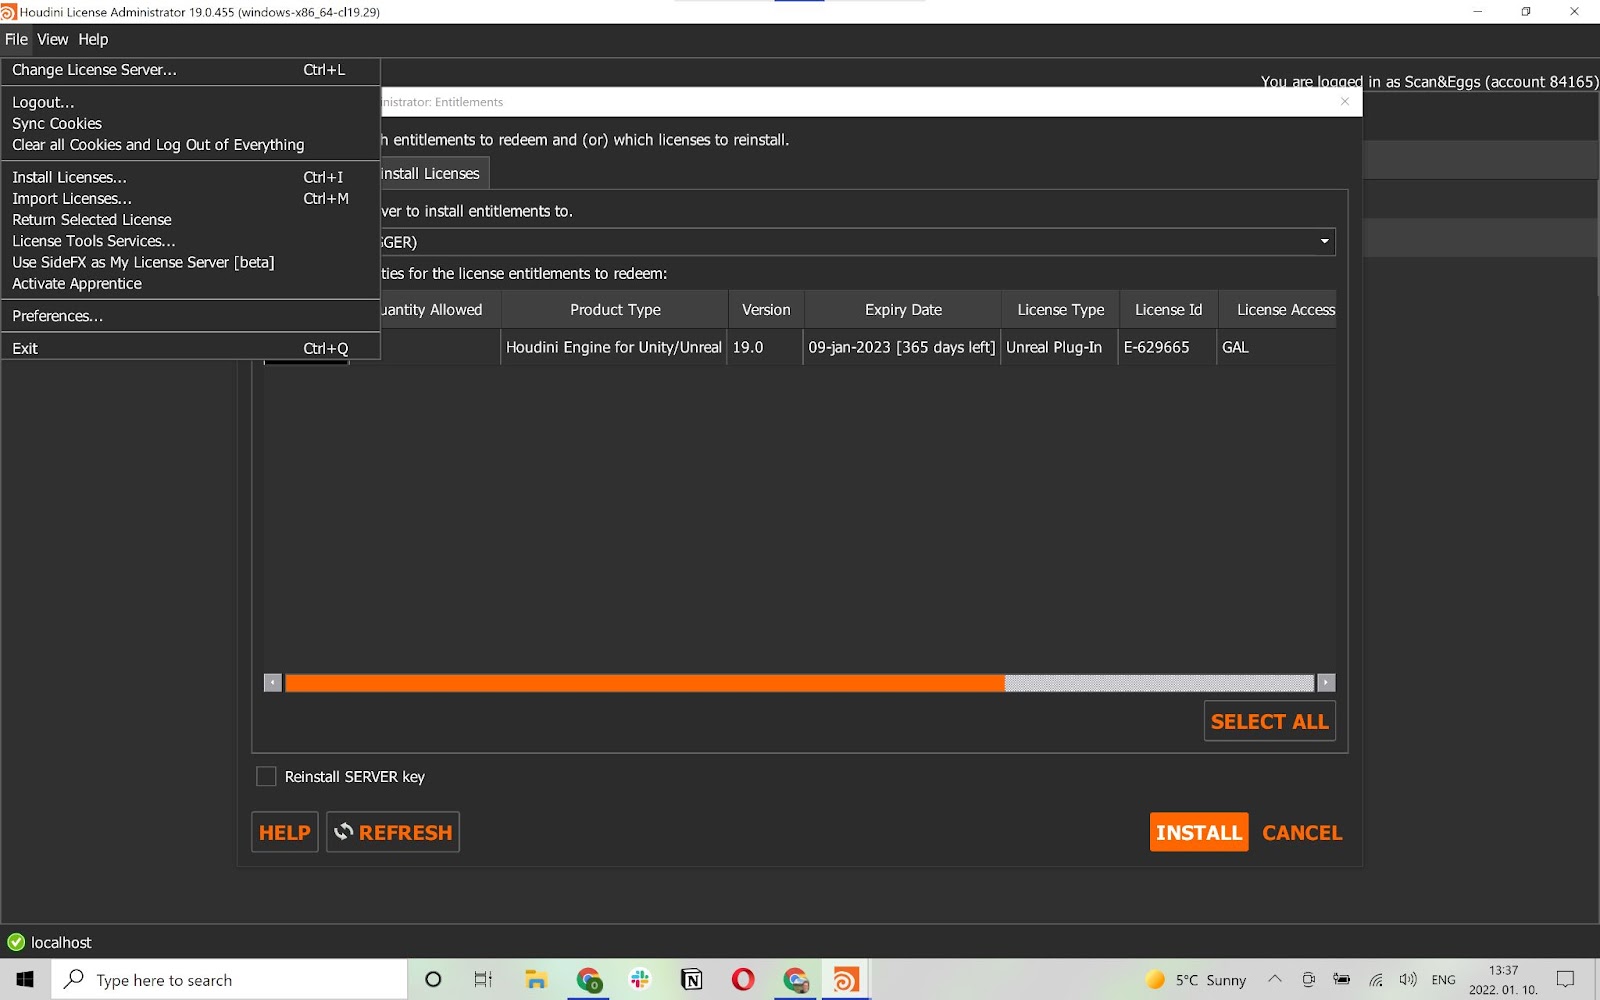The height and width of the screenshot is (1000, 1600).
Task: Enable the Reinstall SERVER key checkbox
Action: (x=266, y=776)
